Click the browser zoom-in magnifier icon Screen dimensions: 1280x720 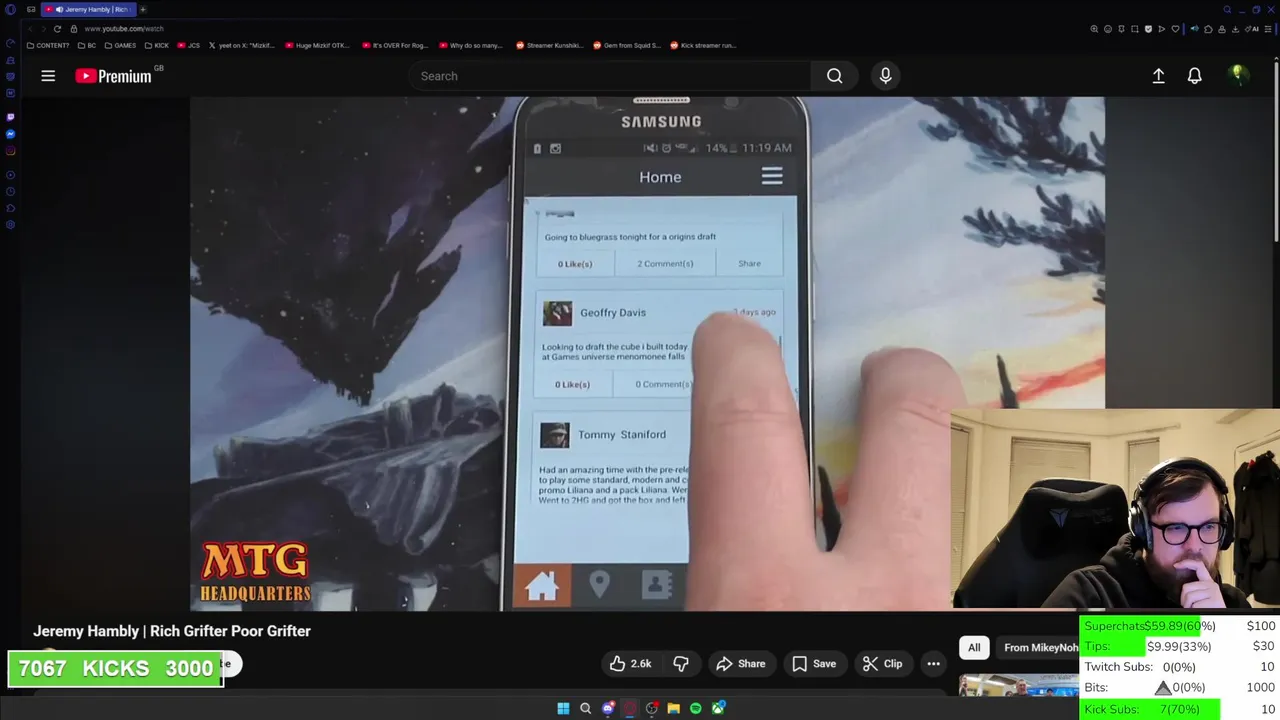[1094, 29]
